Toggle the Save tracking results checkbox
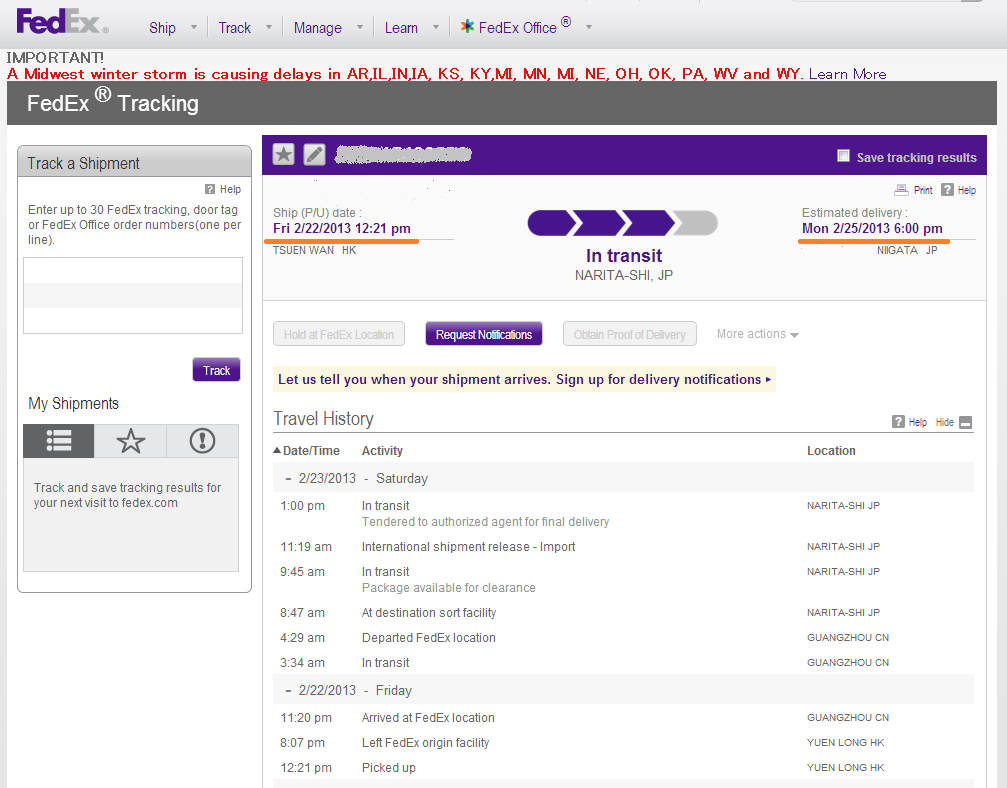 [843, 155]
